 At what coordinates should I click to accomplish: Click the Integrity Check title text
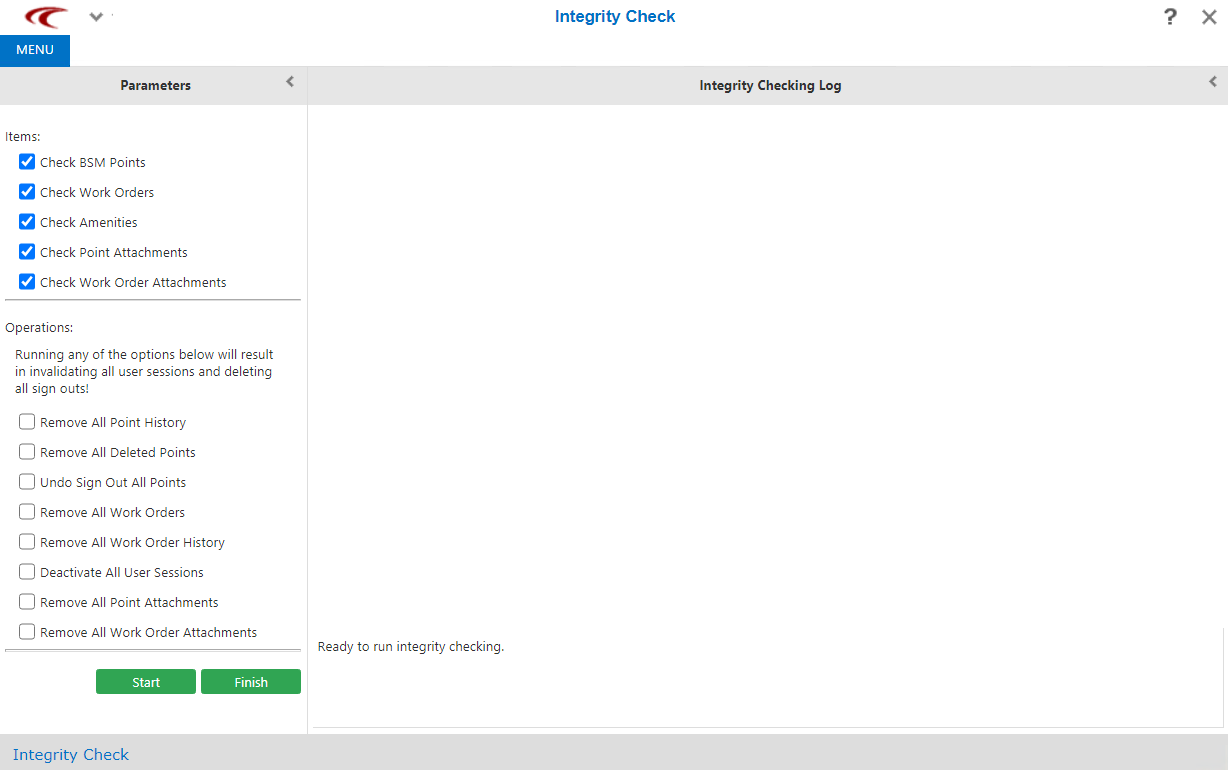tap(614, 16)
